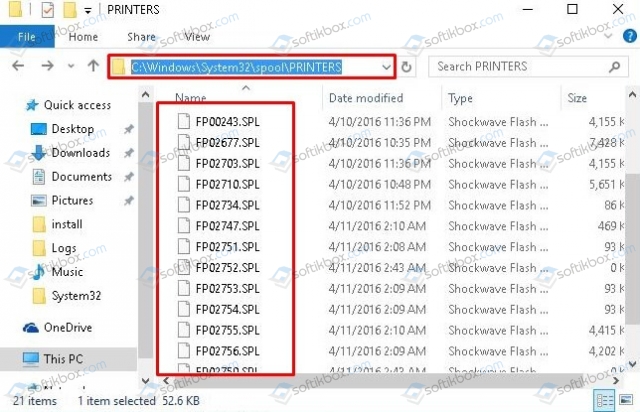This screenshot has width=640, height=412.
Task: Select file FP02710.SPL
Action: click(227, 184)
